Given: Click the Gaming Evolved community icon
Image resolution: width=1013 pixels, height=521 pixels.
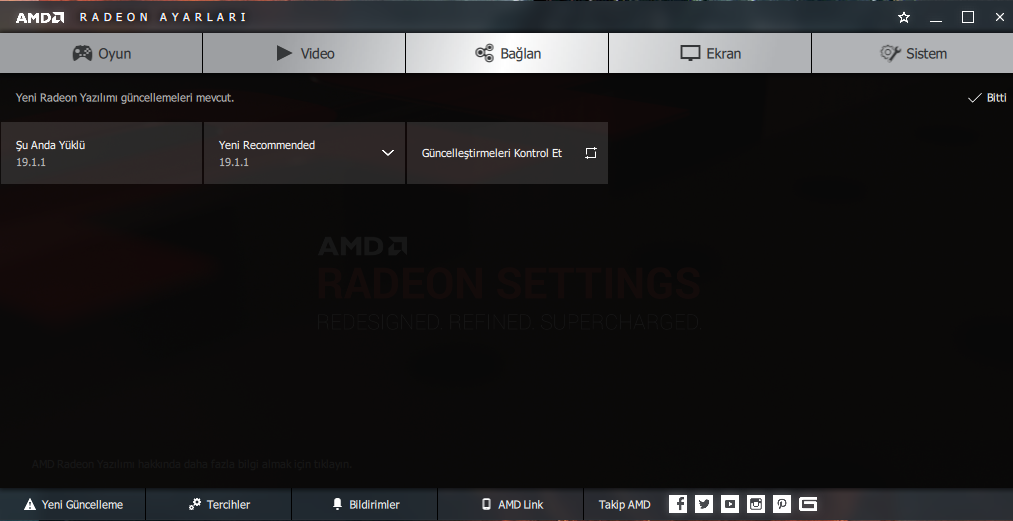Looking at the screenshot, I should (x=808, y=504).
